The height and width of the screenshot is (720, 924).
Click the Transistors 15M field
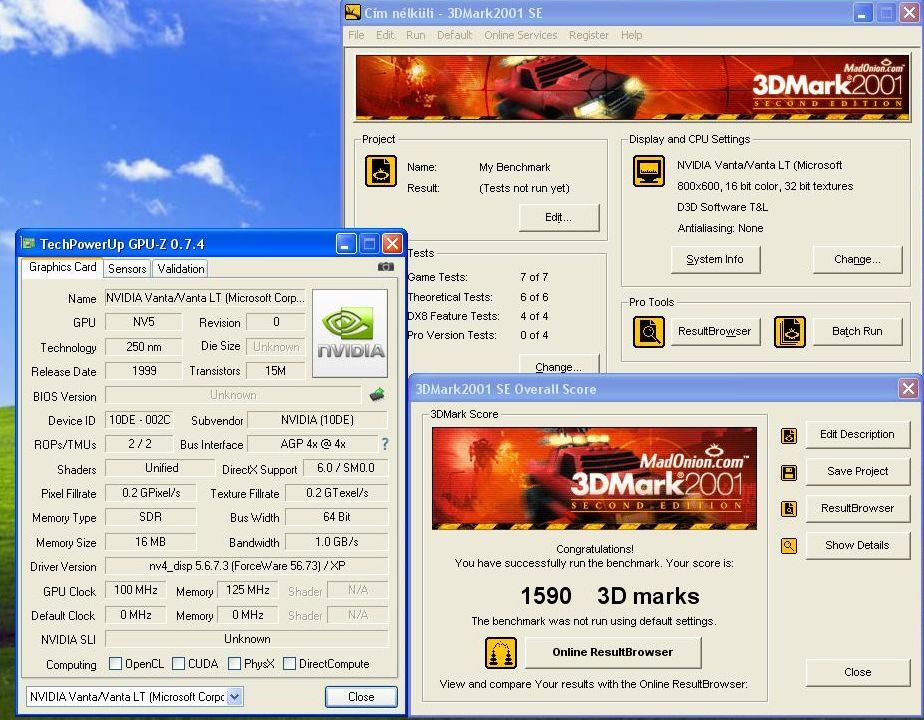pos(275,371)
